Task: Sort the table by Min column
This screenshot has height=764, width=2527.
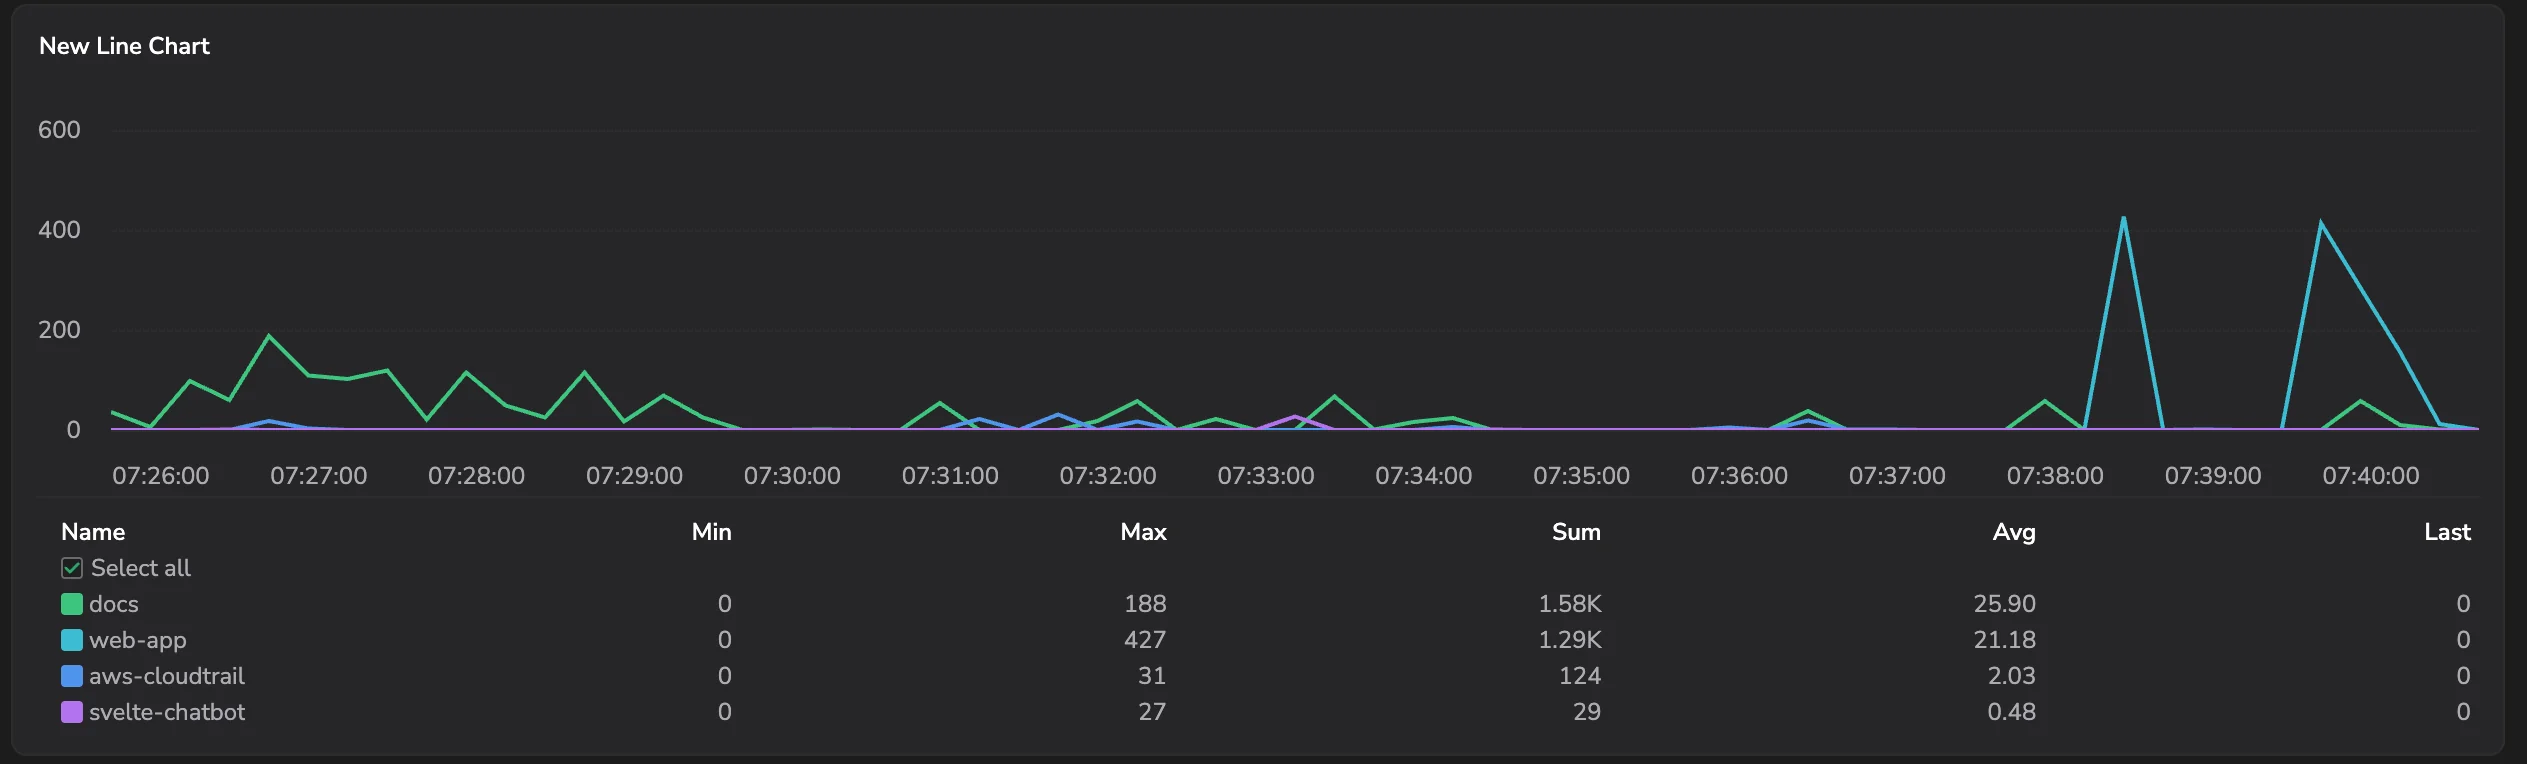Action: pyautogui.click(x=711, y=532)
